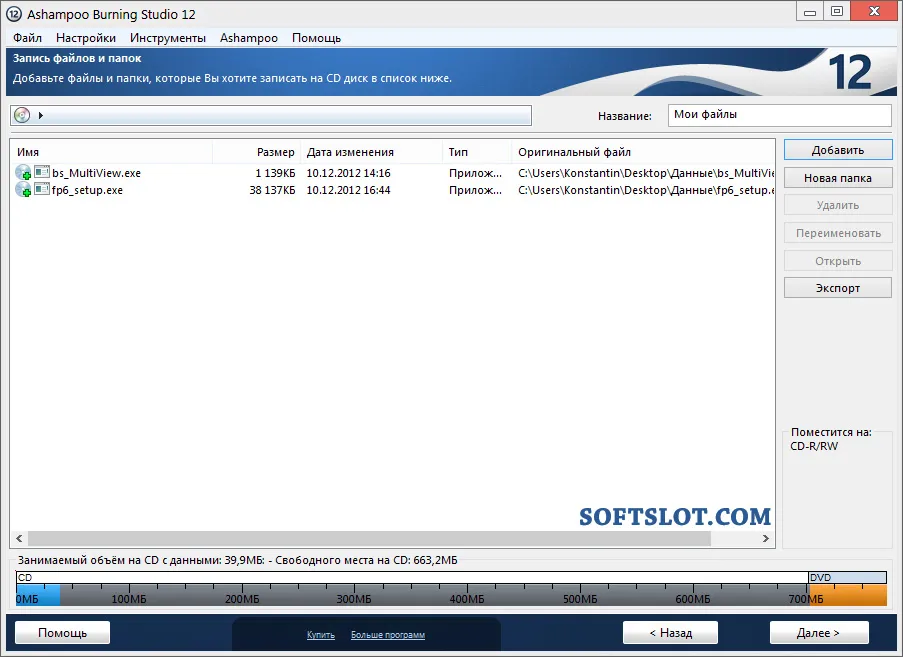Open the Больше программ link
This screenshot has height=657, width=903.
point(388,635)
